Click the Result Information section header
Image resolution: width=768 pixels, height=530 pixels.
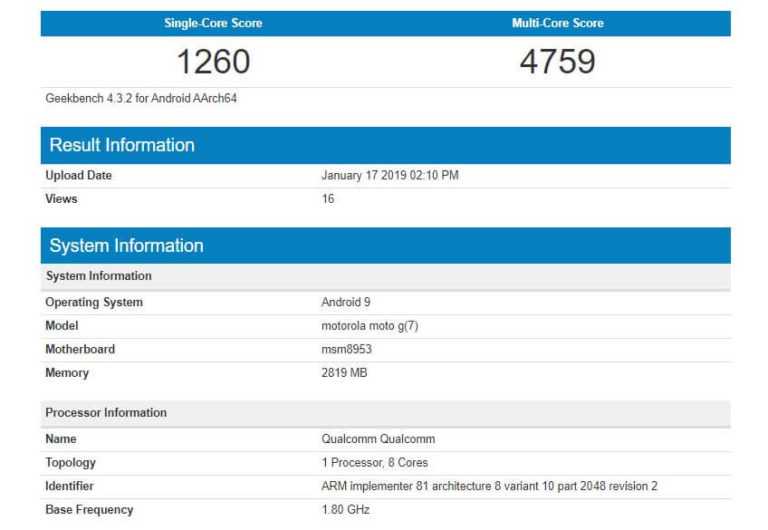(385, 145)
